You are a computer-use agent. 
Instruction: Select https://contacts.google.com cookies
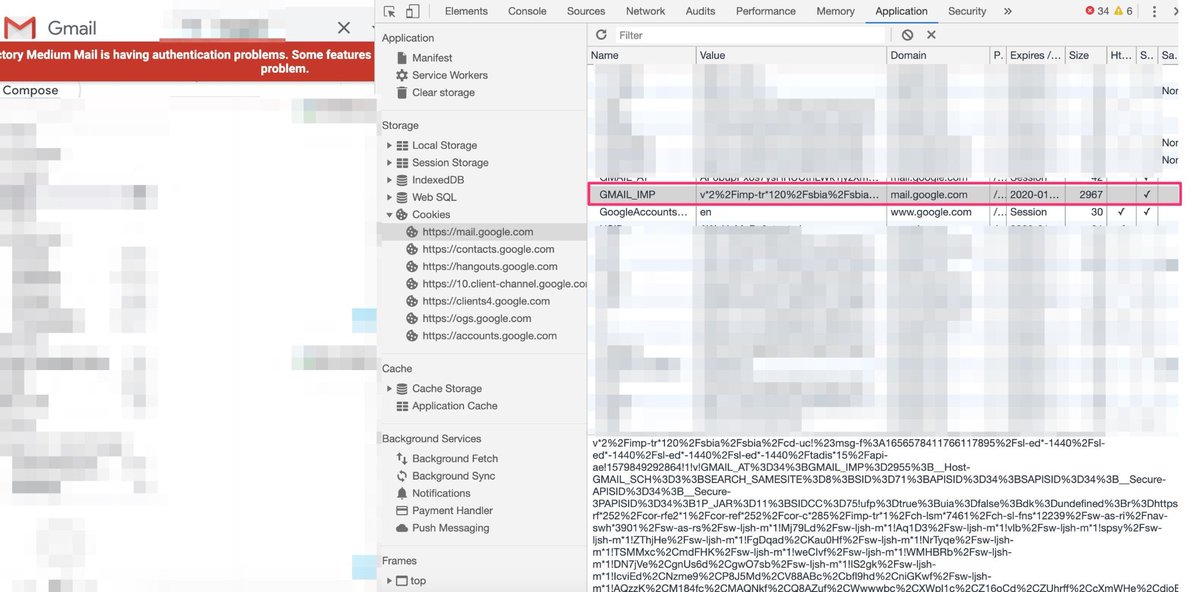click(x=488, y=249)
